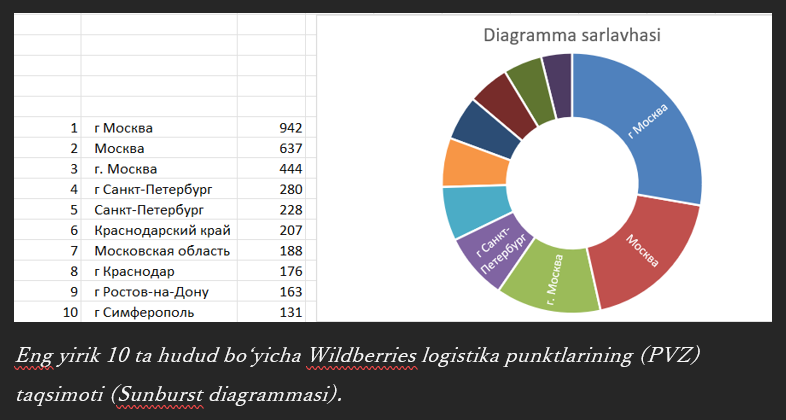This screenshot has width=786, height=420.
Task: Click the value cell 444
Action: [x=271, y=169]
